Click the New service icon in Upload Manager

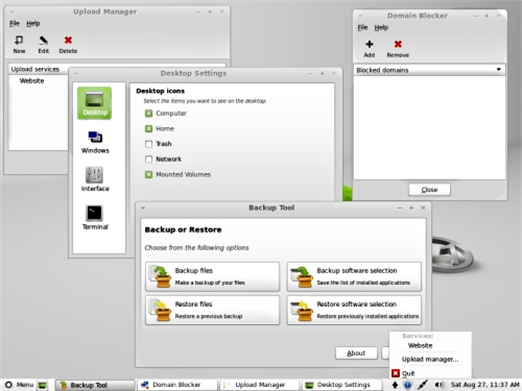19,40
